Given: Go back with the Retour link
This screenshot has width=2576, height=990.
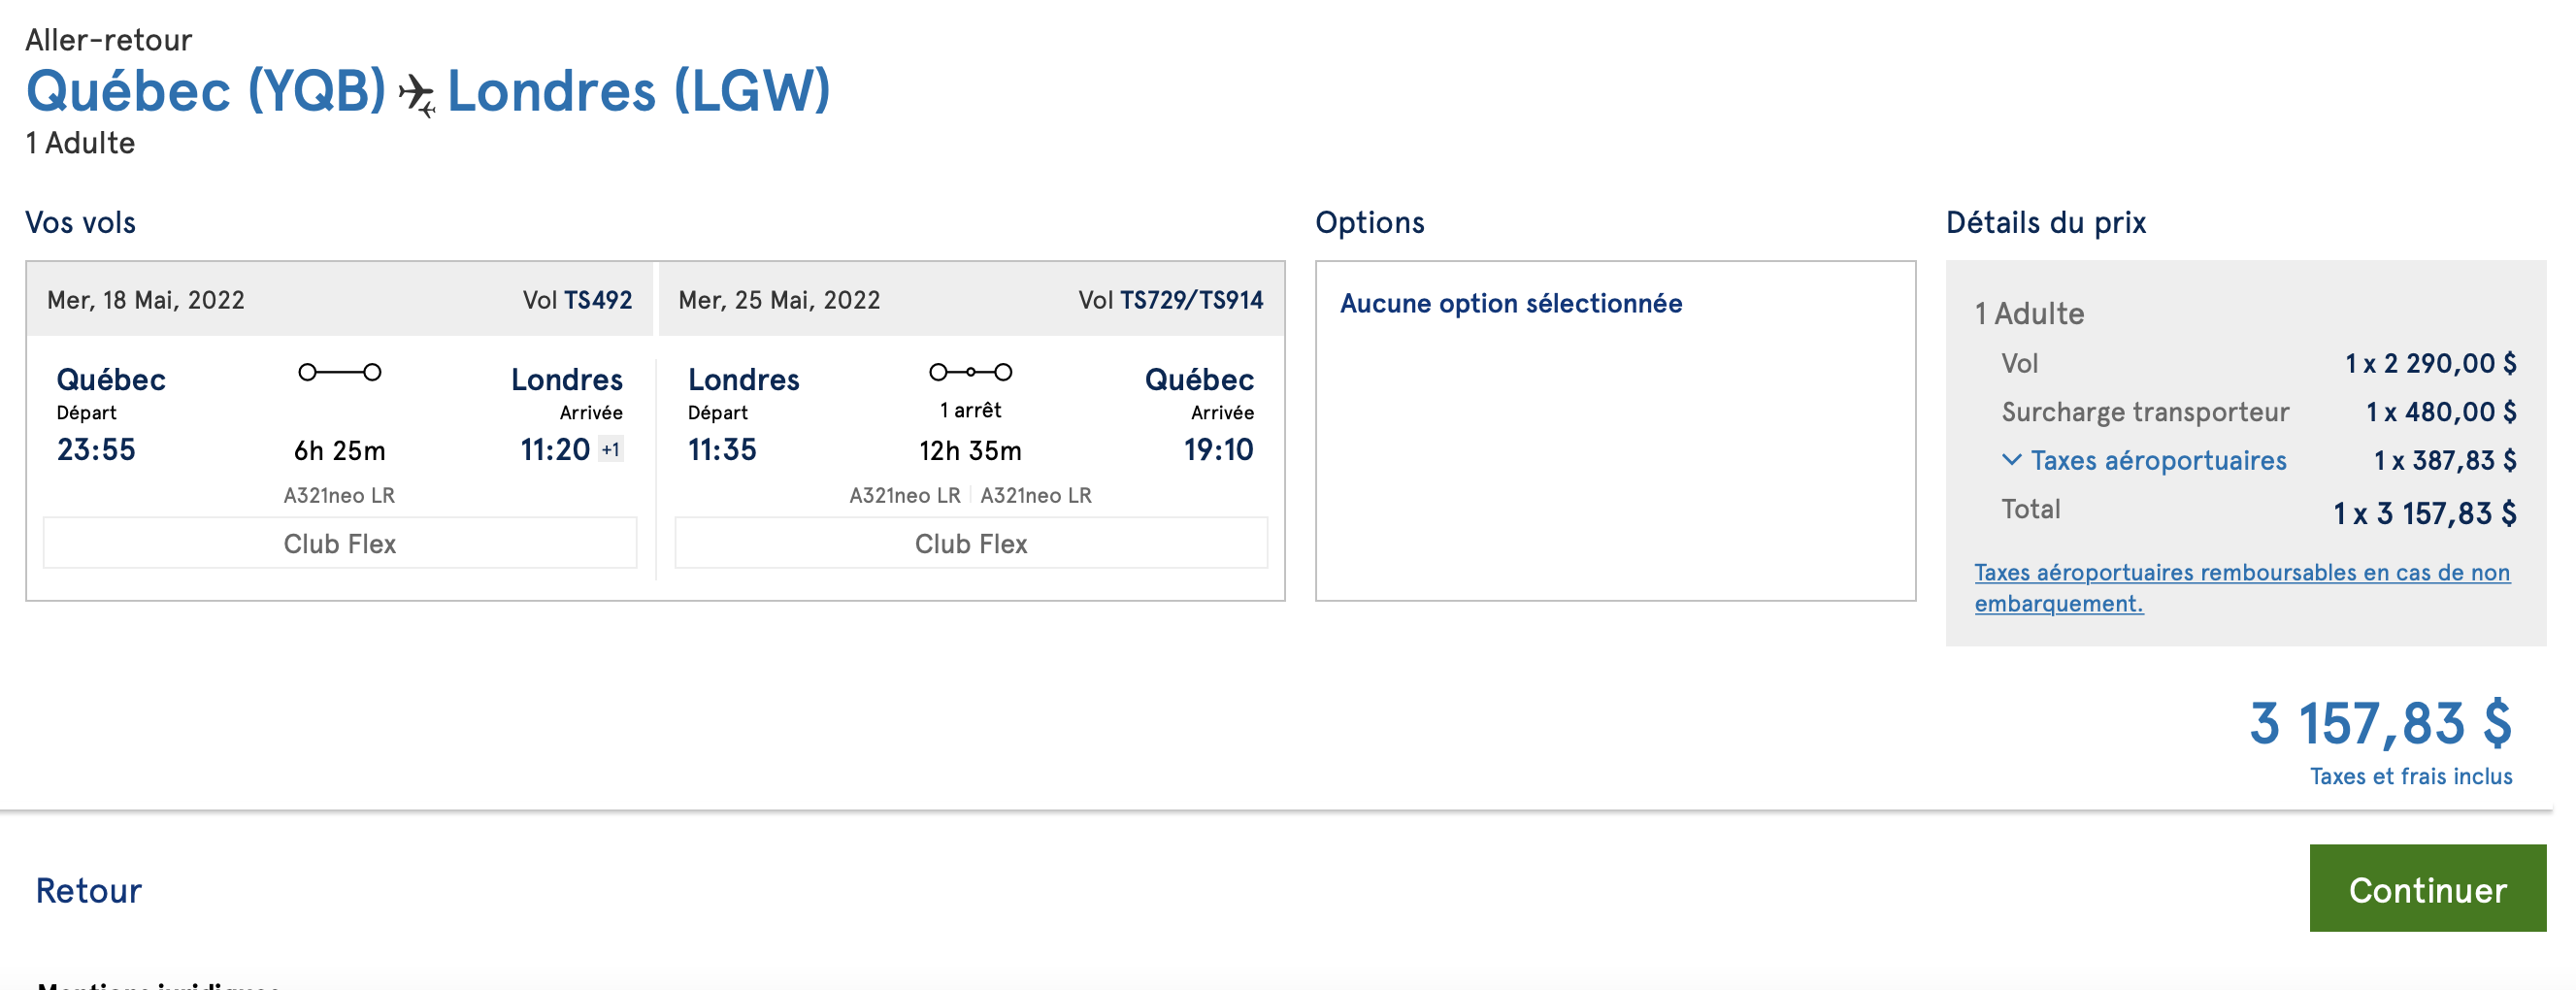Looking at the screenshot, I should (x=88, y=890).
